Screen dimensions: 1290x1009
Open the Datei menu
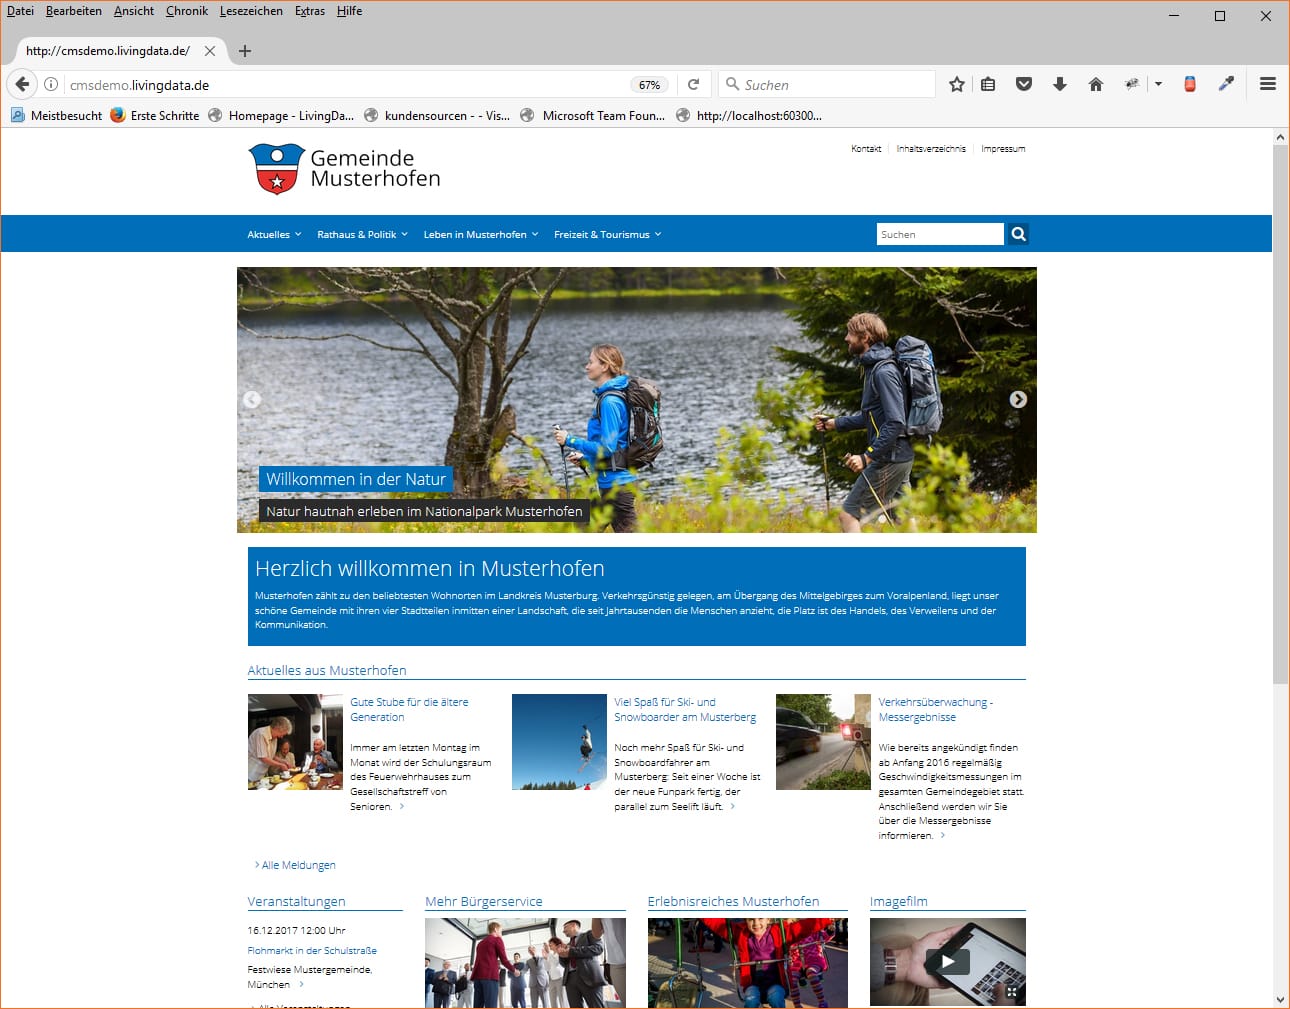pos(20,11)
